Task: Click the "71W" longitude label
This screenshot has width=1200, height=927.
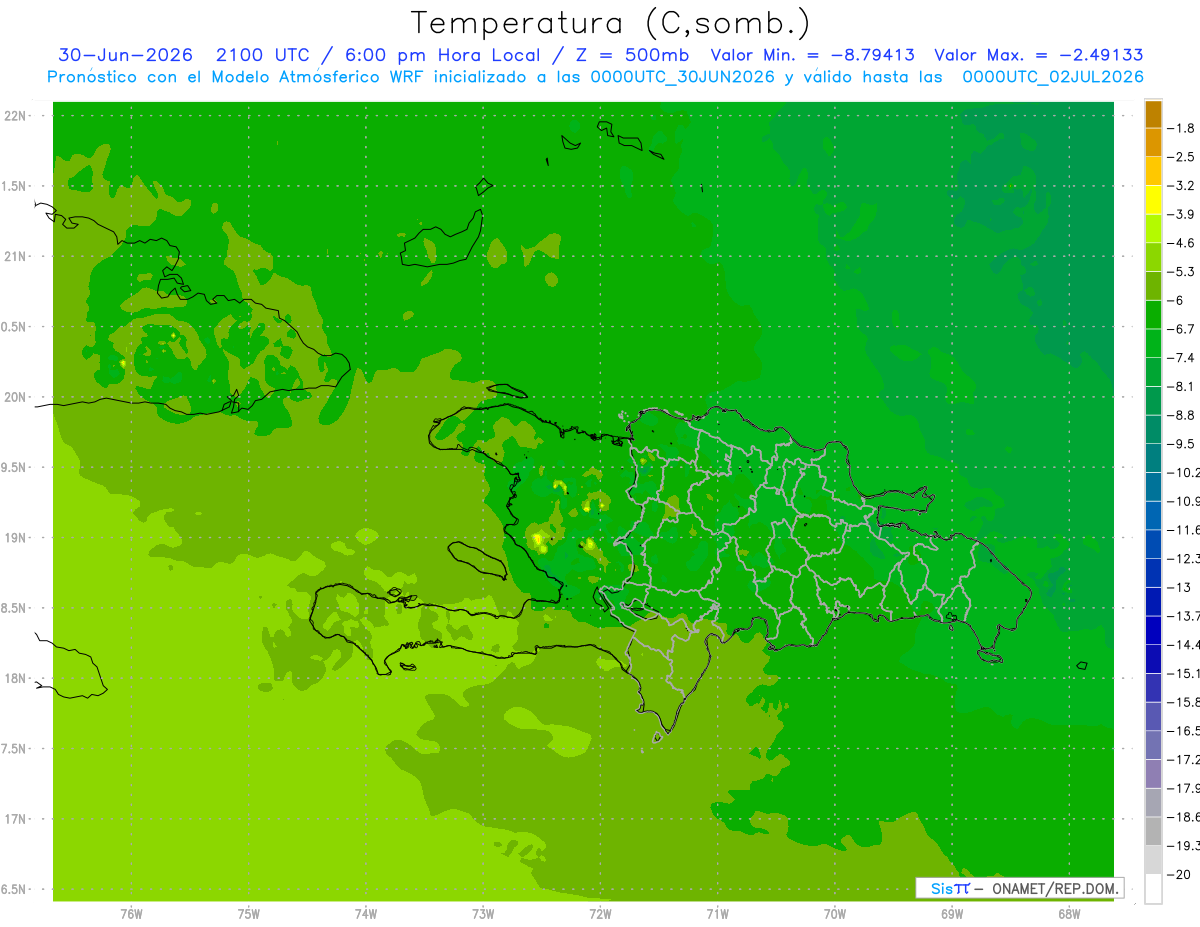Action: pyautogui.click(x=717, y=913)
